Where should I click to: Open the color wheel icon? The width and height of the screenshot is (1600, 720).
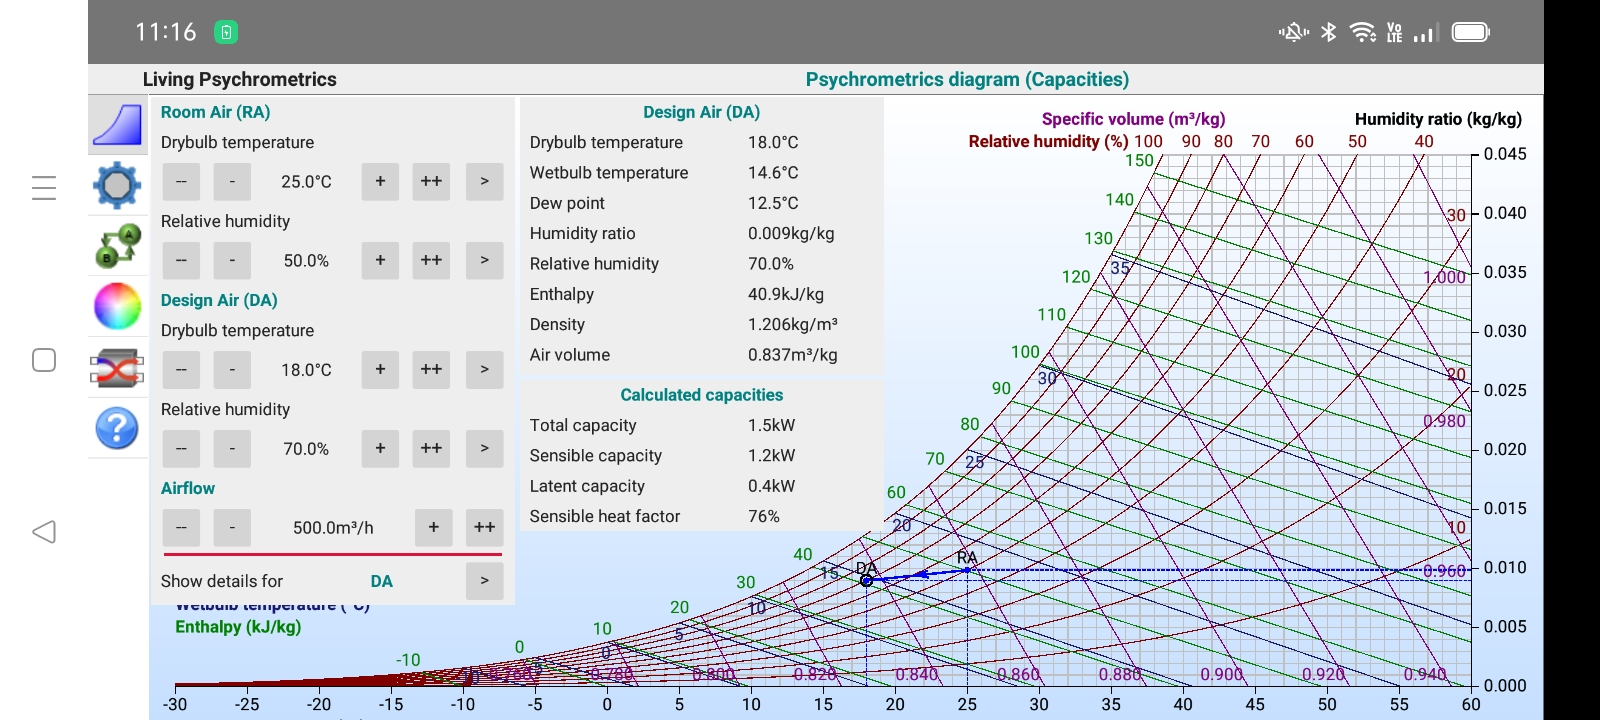117,306
